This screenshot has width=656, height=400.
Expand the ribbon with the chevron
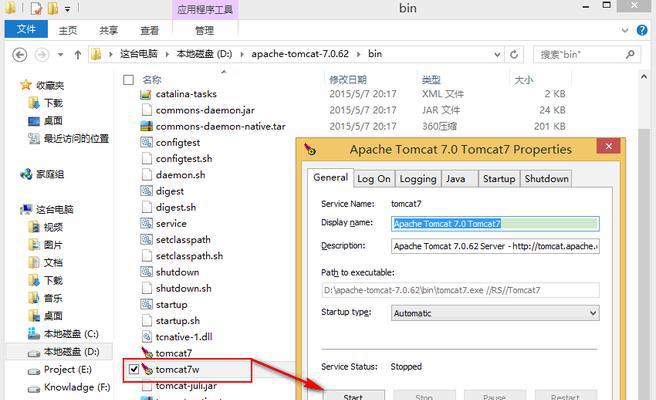(x=625, y=30)
